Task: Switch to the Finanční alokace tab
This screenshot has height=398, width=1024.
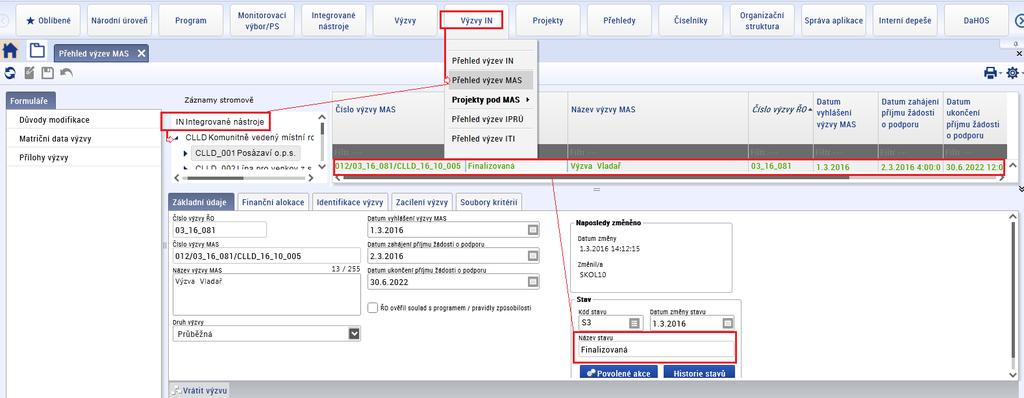Action: point(273,202)
